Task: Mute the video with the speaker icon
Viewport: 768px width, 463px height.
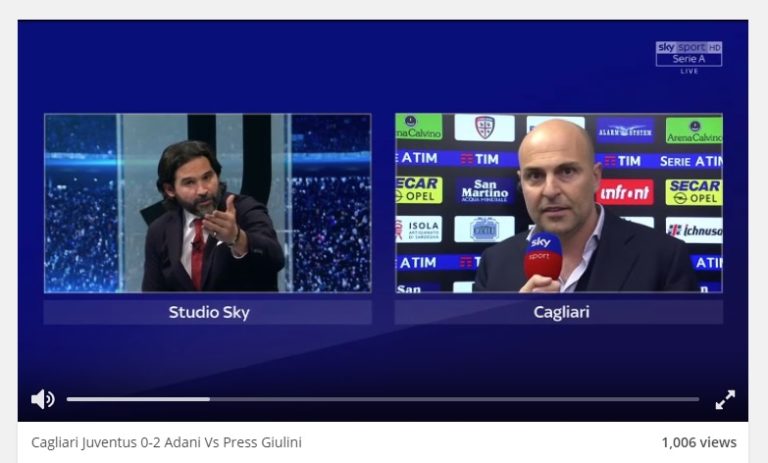Action: 43,399
